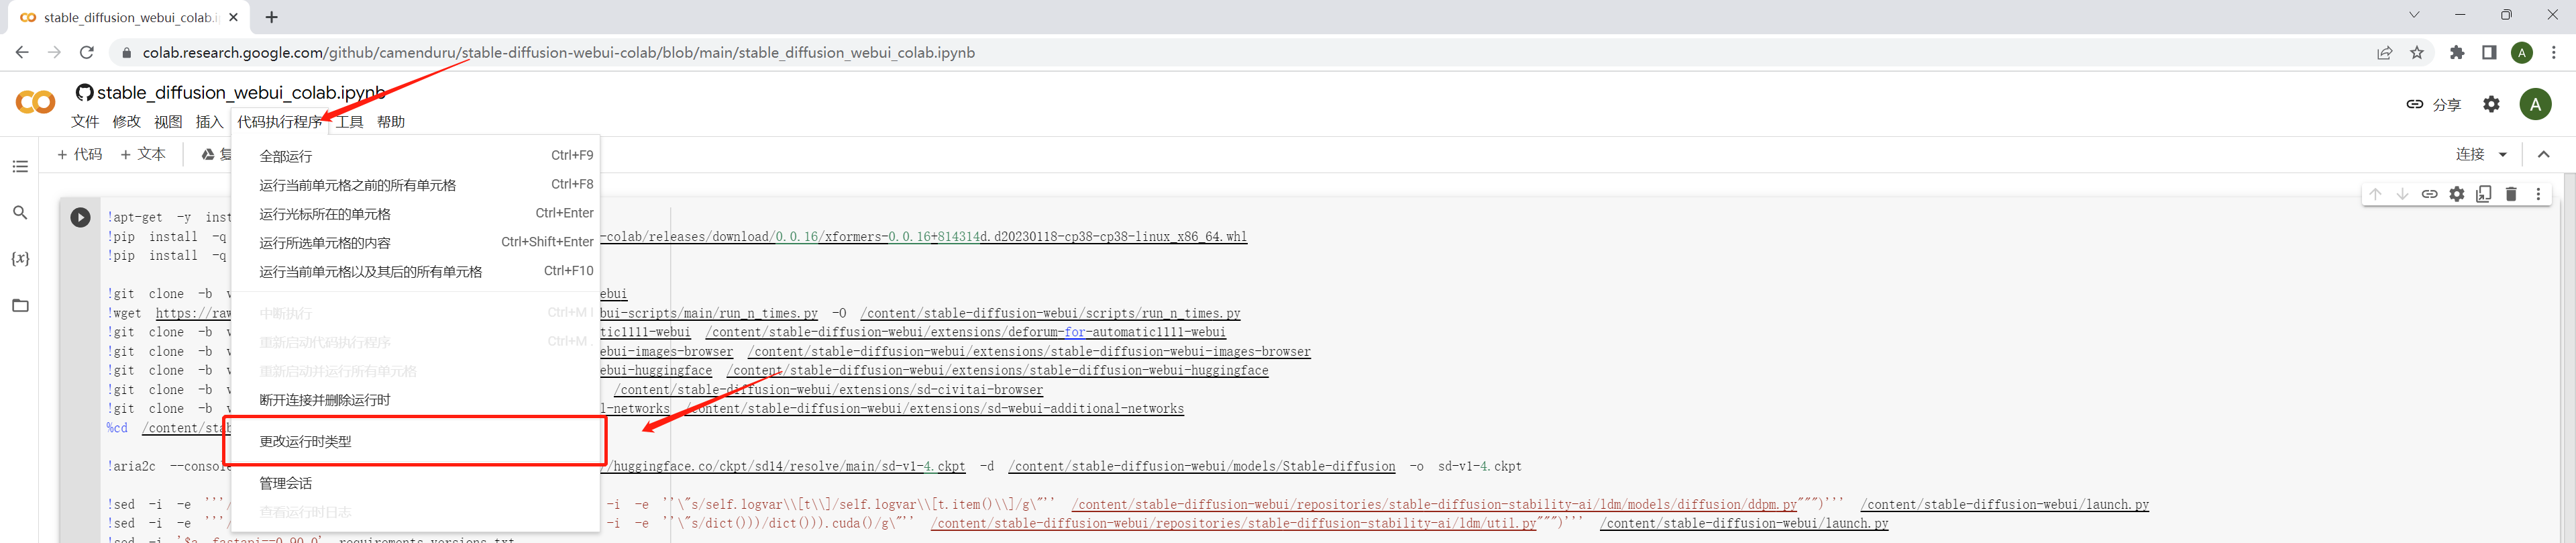
Task: Open browser extensions puzzle icon
Action: pos(2457,52)
